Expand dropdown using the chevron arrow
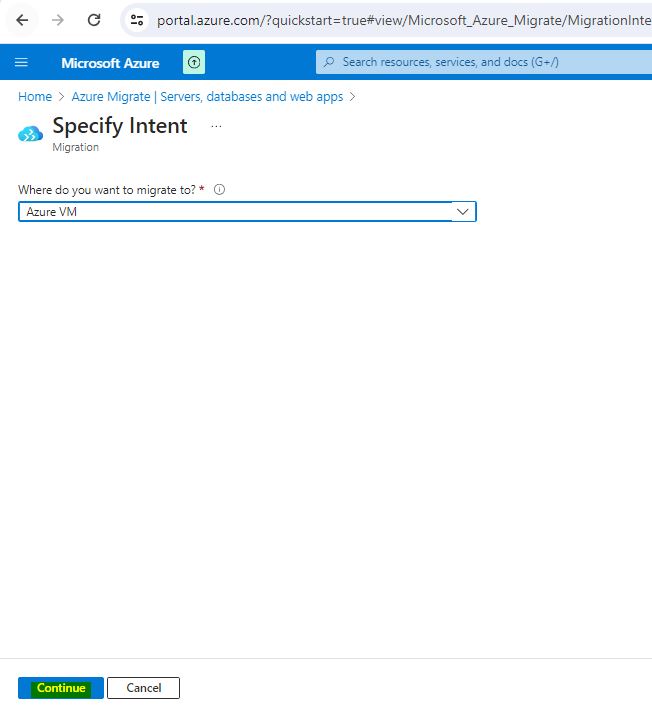The height and width of the screenshot is (712, 652). point(462,212)
